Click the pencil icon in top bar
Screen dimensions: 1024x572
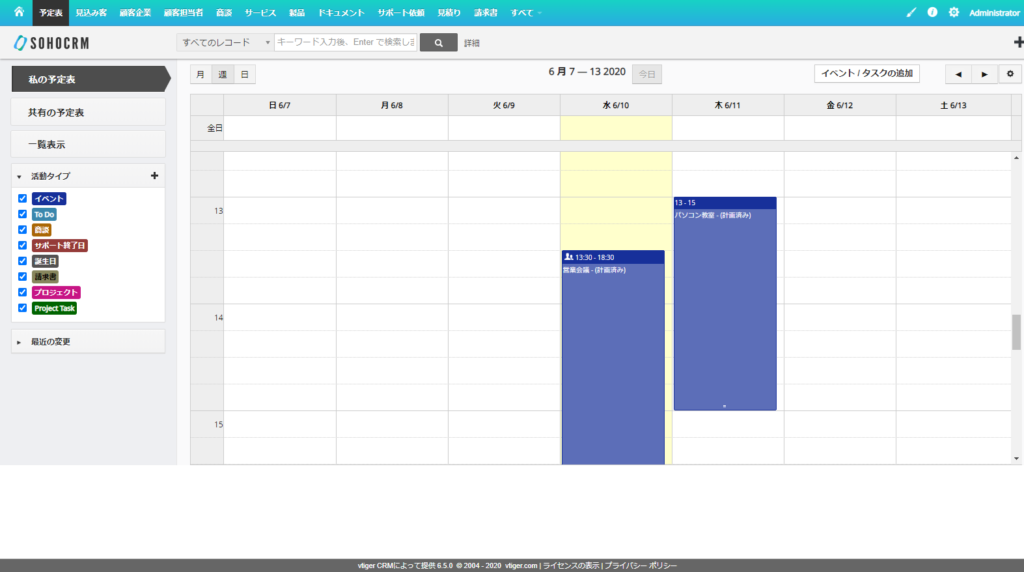click(910, 12)
